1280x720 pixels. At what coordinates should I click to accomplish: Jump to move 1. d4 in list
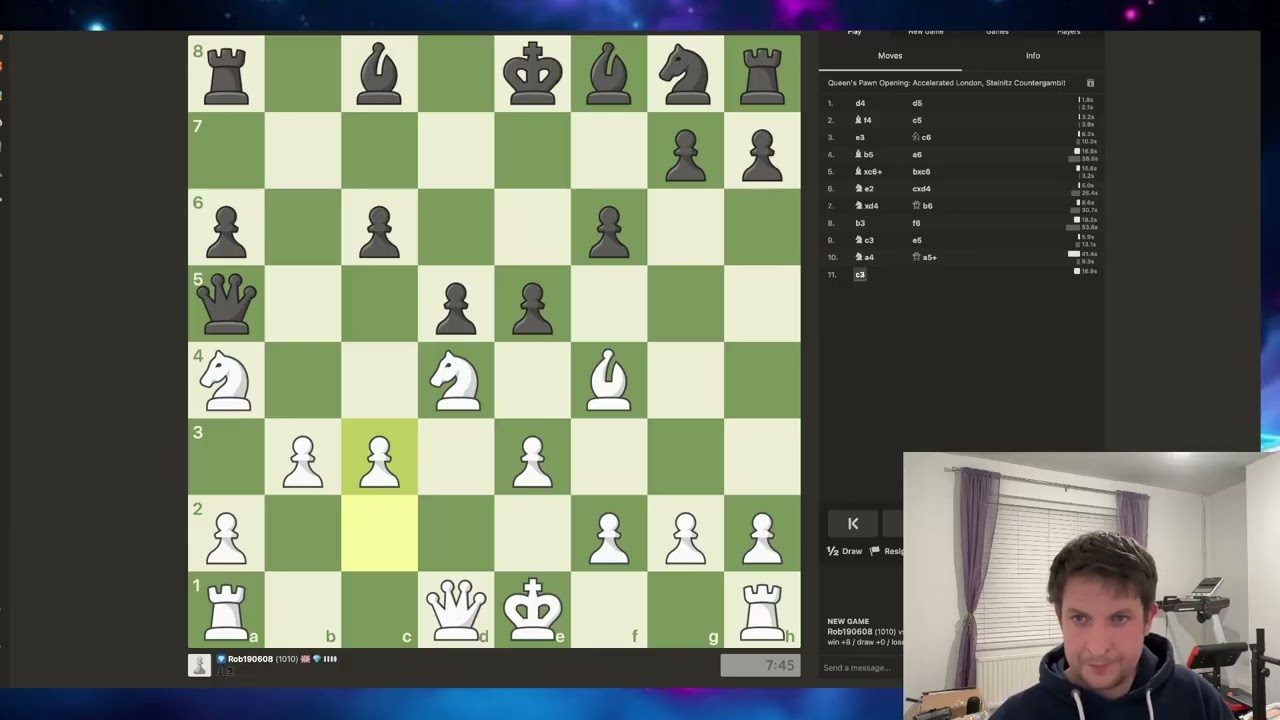[x=860, y=103]
